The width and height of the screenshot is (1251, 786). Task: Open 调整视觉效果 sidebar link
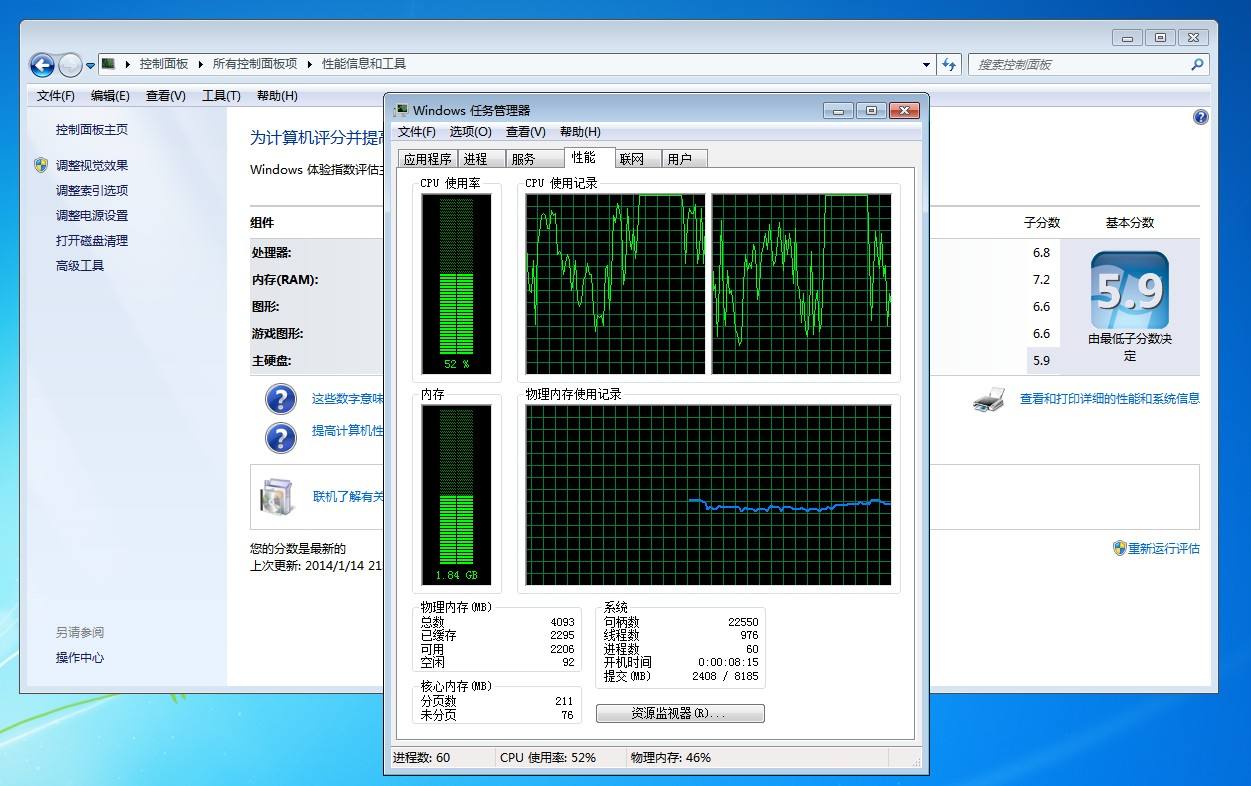tap(92, 166)
